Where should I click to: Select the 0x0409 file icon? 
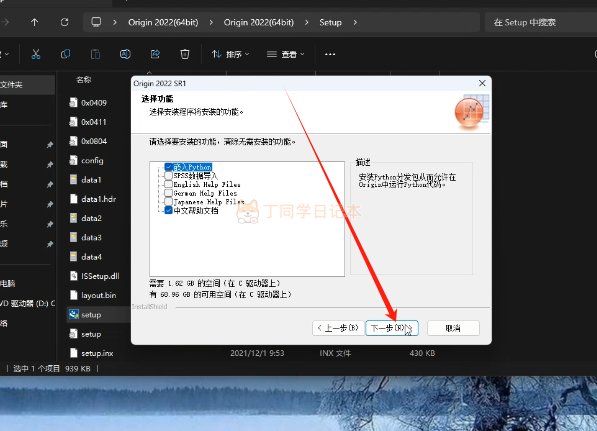click(73, 102)
